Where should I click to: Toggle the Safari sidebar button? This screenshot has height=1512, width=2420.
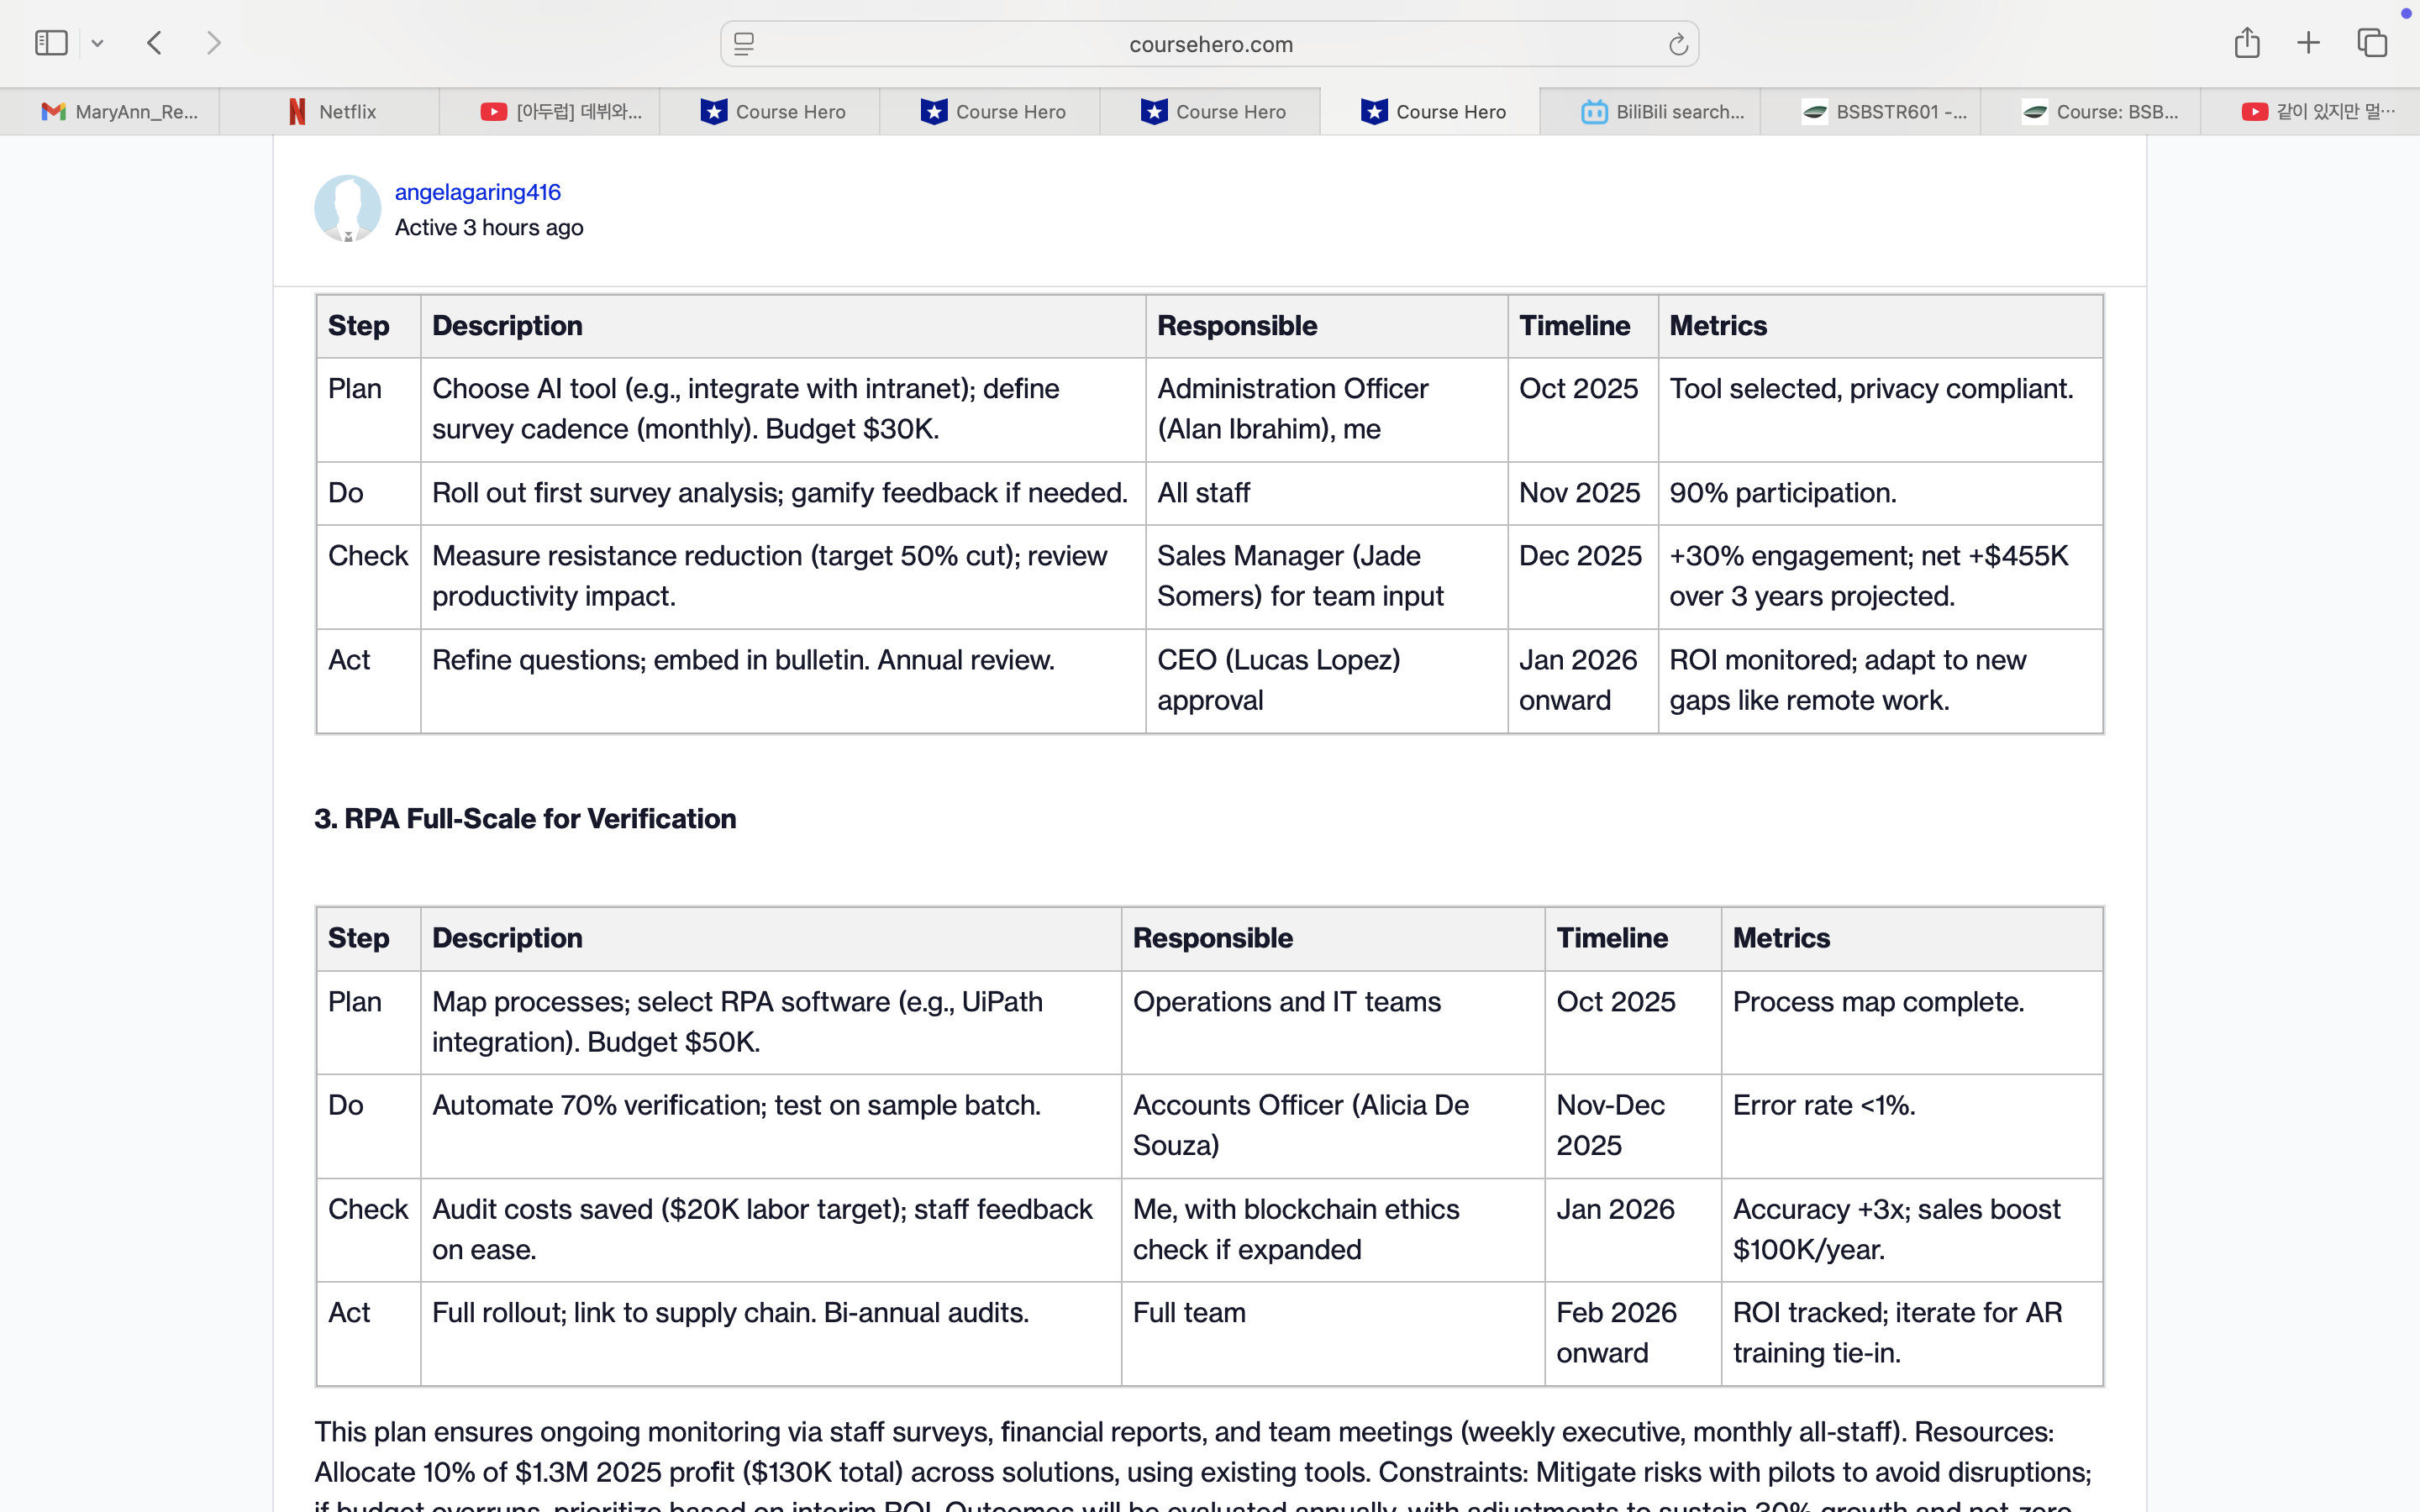pos(51,43)
